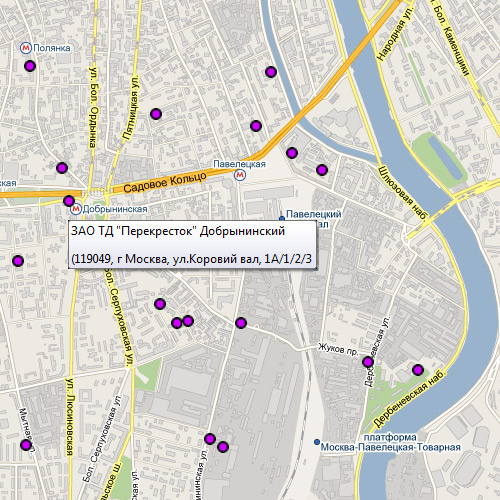
Task: Click the ул. Бол. Ордынка label
Action: click(93, 108)
